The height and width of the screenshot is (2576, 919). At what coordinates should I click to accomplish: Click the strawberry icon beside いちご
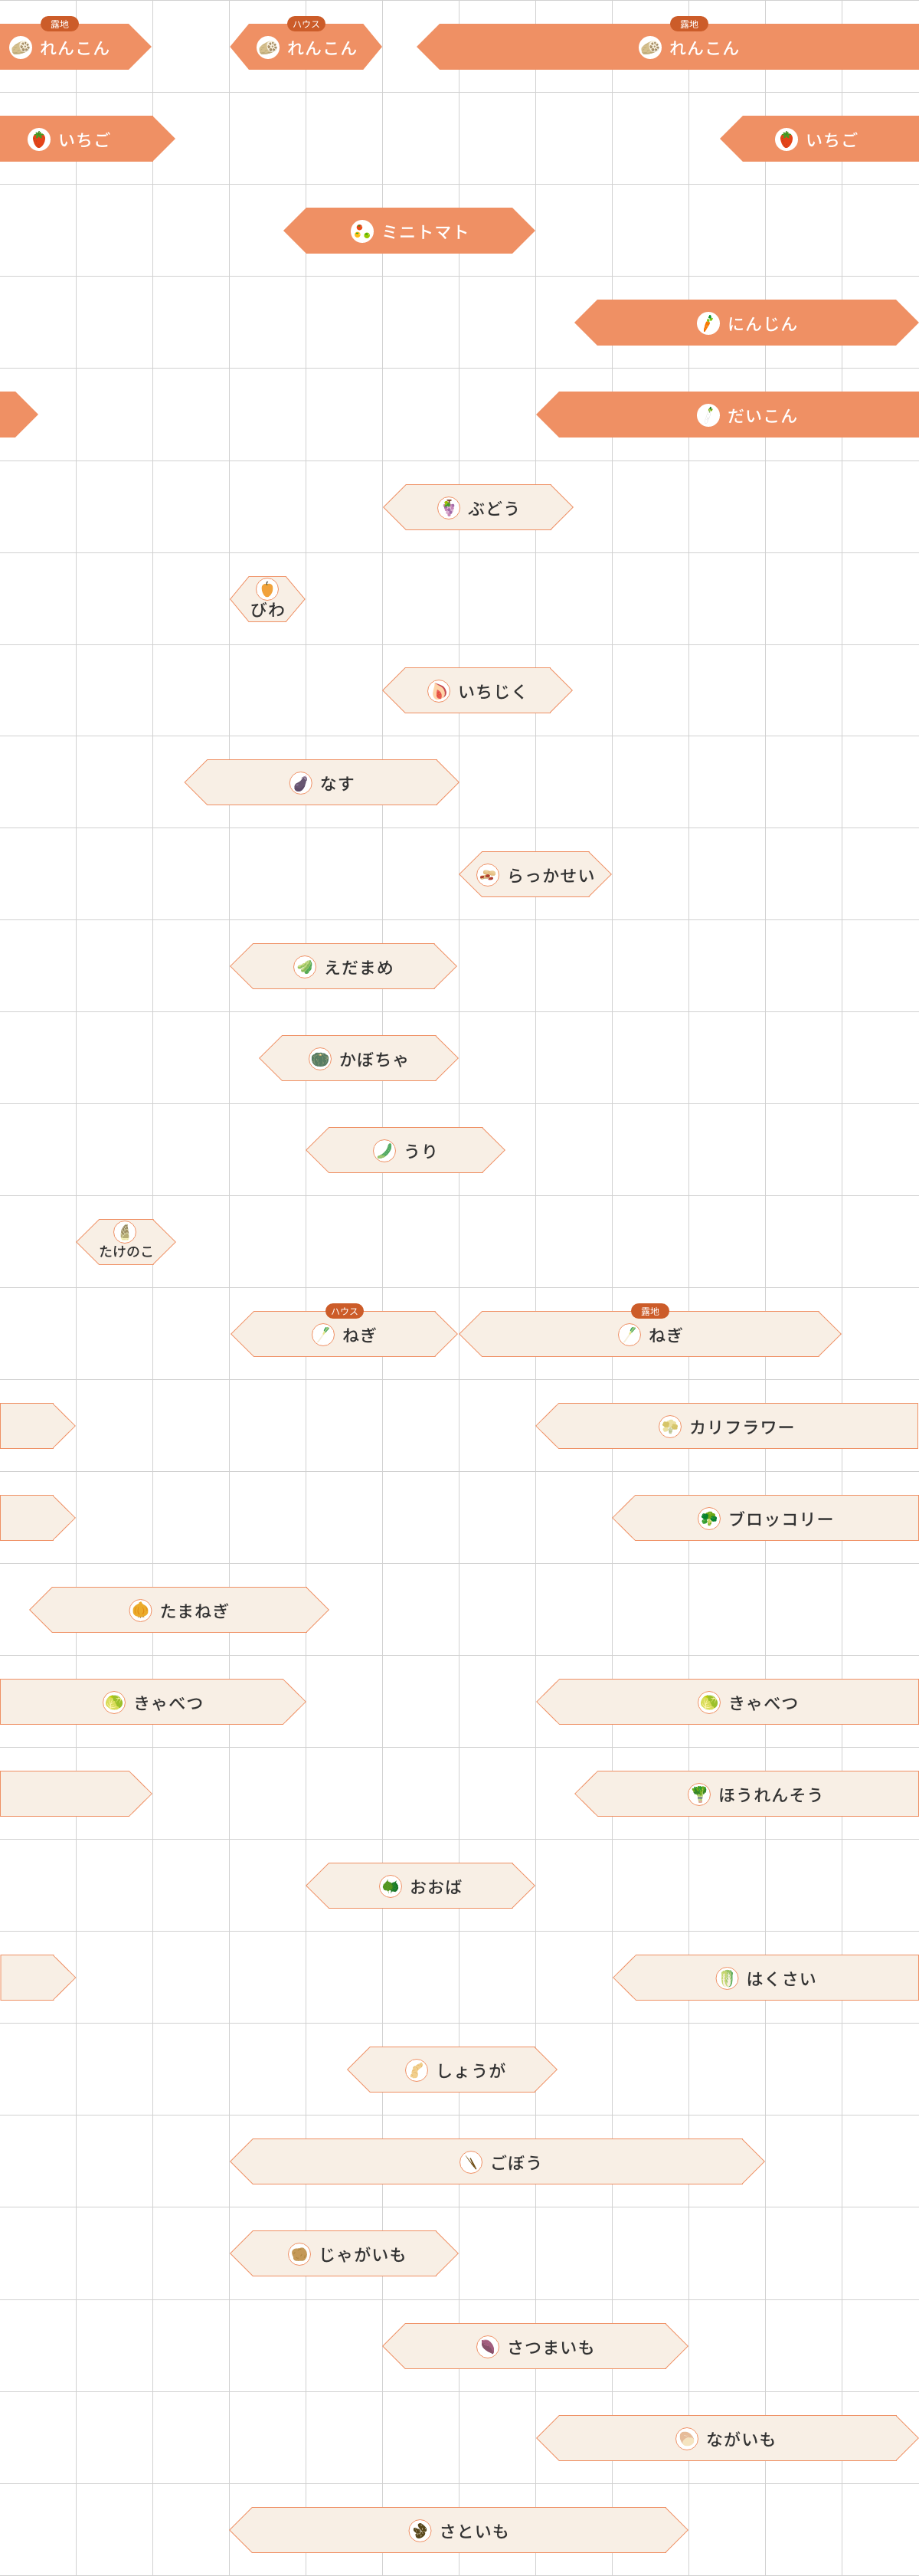[39, 139]
